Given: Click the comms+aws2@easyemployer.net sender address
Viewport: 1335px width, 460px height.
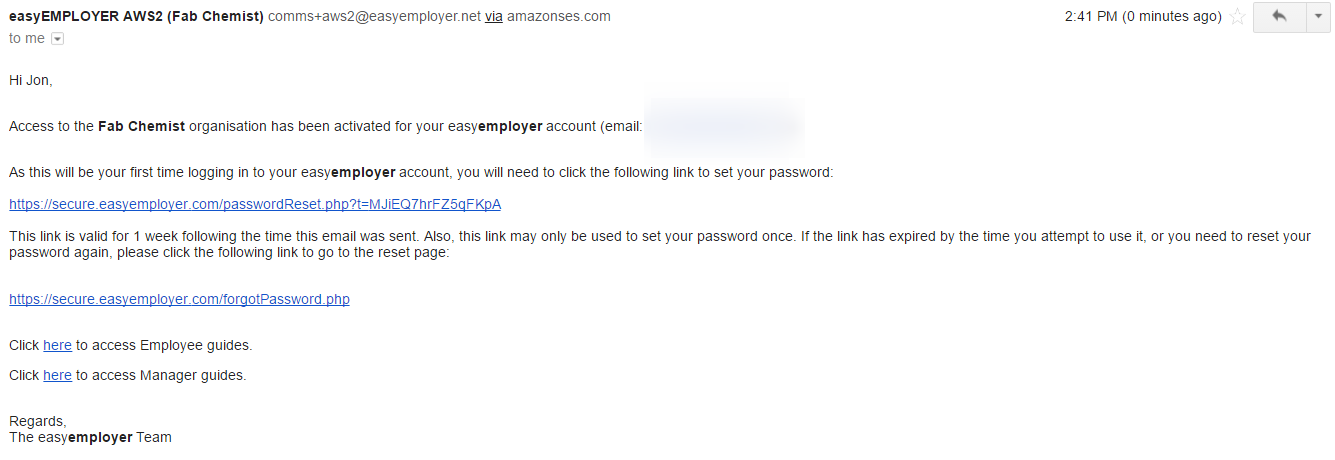Looking at the screenshot, I should (374, 17).
